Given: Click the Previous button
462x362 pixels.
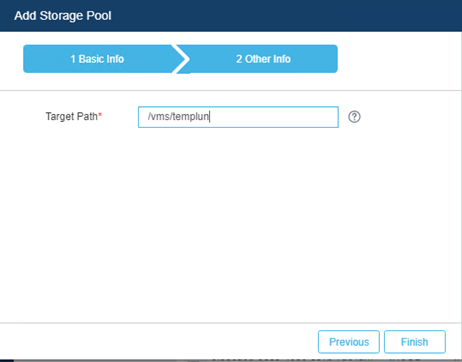Looking at the screenshot, I should (x=349, y=342).
